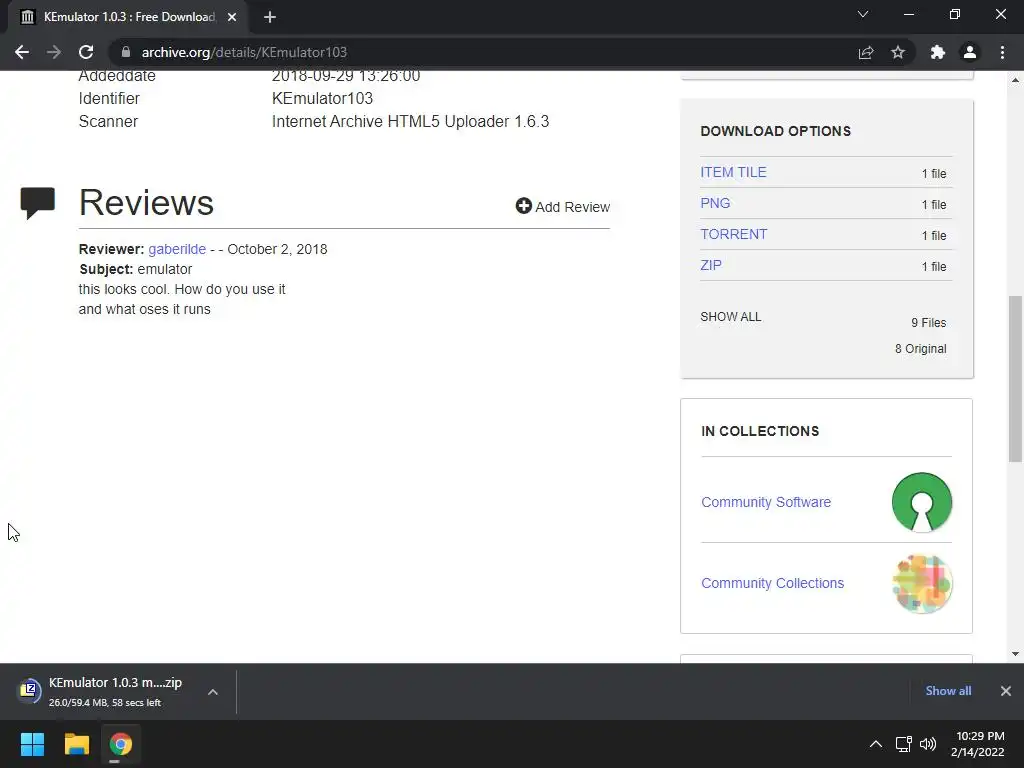This screenshot has width=1024, height=768.
Task: Click the scrollbar down arrow
Action: tap(1015, 654)
